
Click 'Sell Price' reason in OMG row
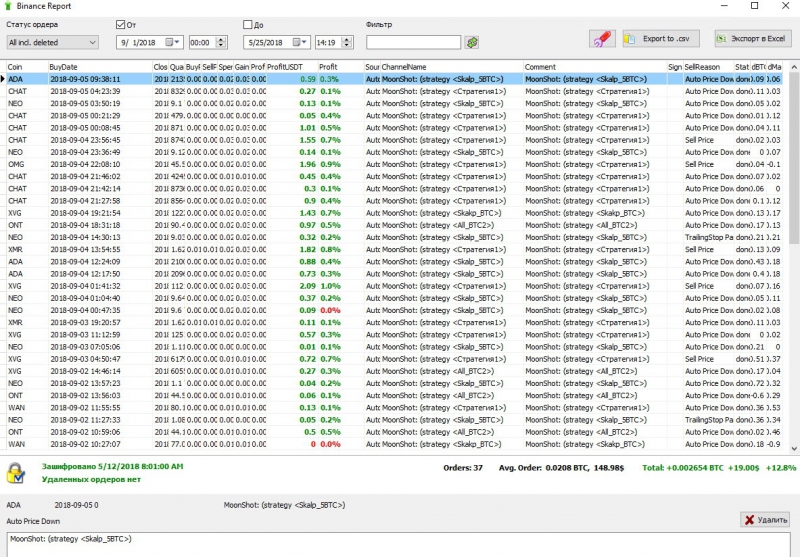[x=709, y=164]
